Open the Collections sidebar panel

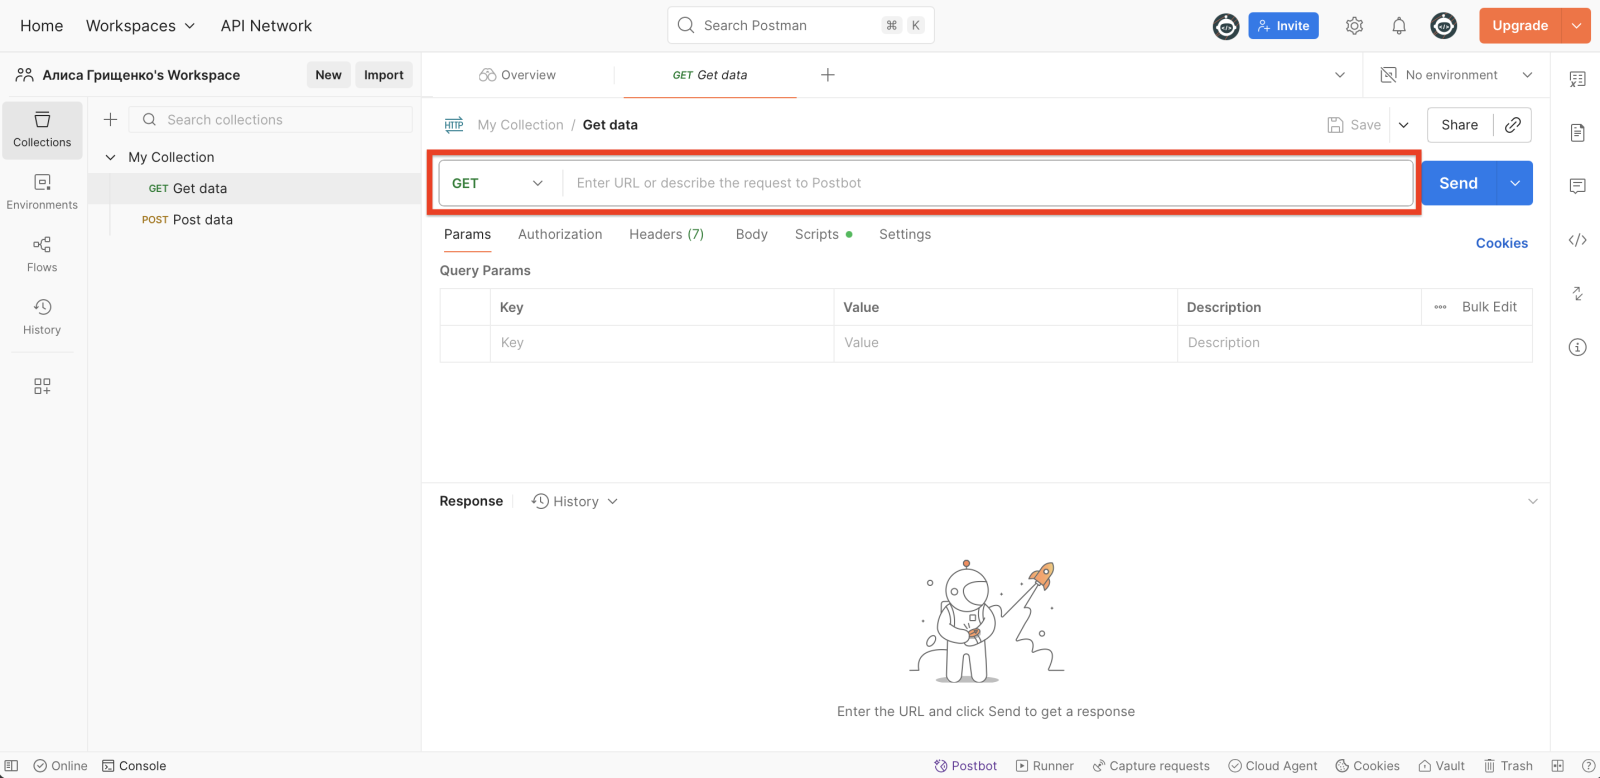click(42, 130)
